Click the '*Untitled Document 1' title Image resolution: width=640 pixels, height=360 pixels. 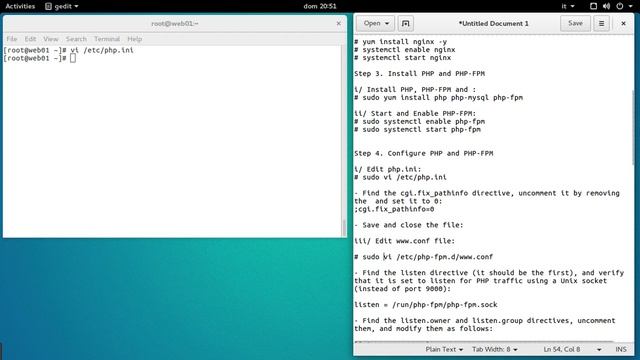[x=493, y=24]
